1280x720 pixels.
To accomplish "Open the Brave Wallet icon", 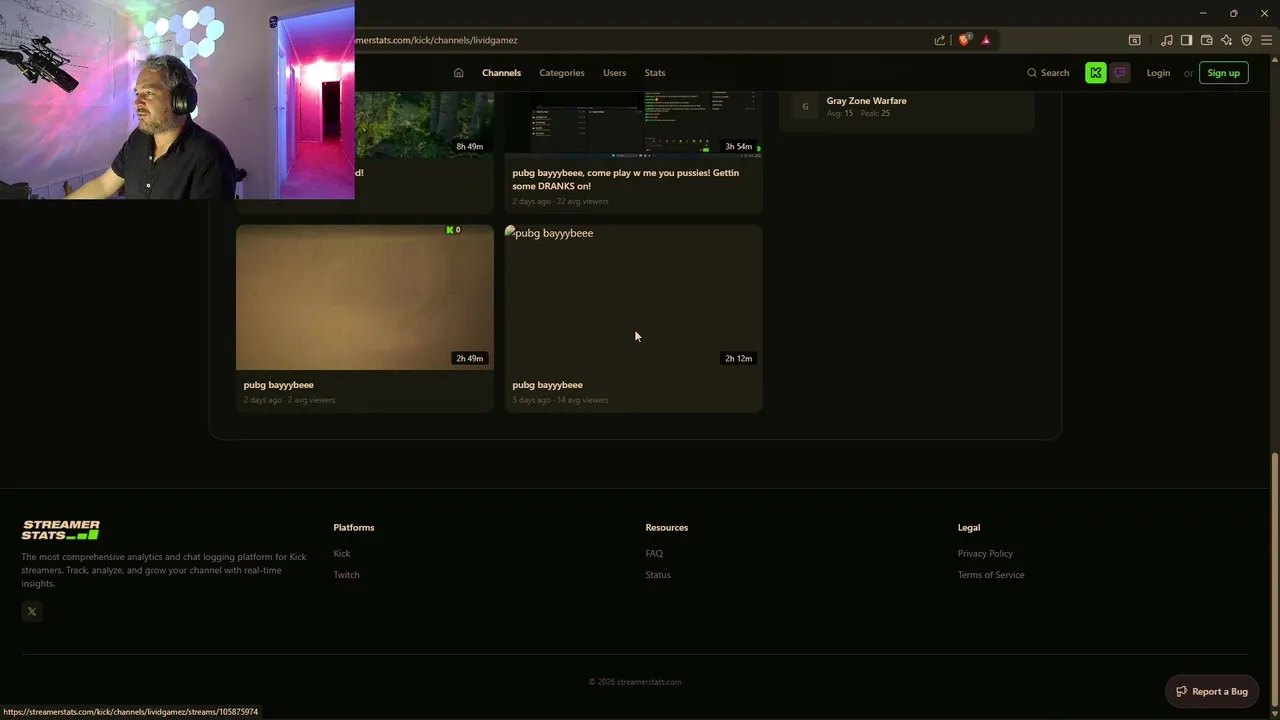I will click(x=1206, y=40).
